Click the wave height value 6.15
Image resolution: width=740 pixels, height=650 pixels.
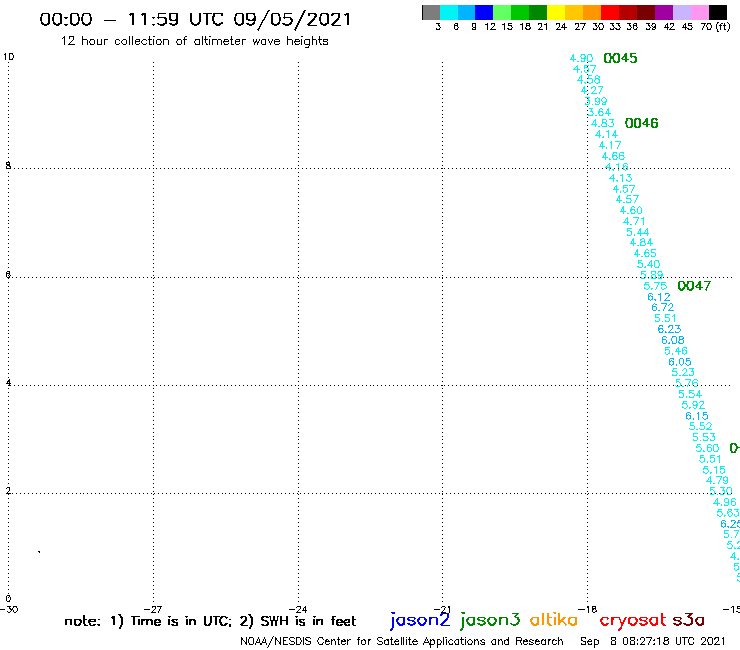point(697,416)
